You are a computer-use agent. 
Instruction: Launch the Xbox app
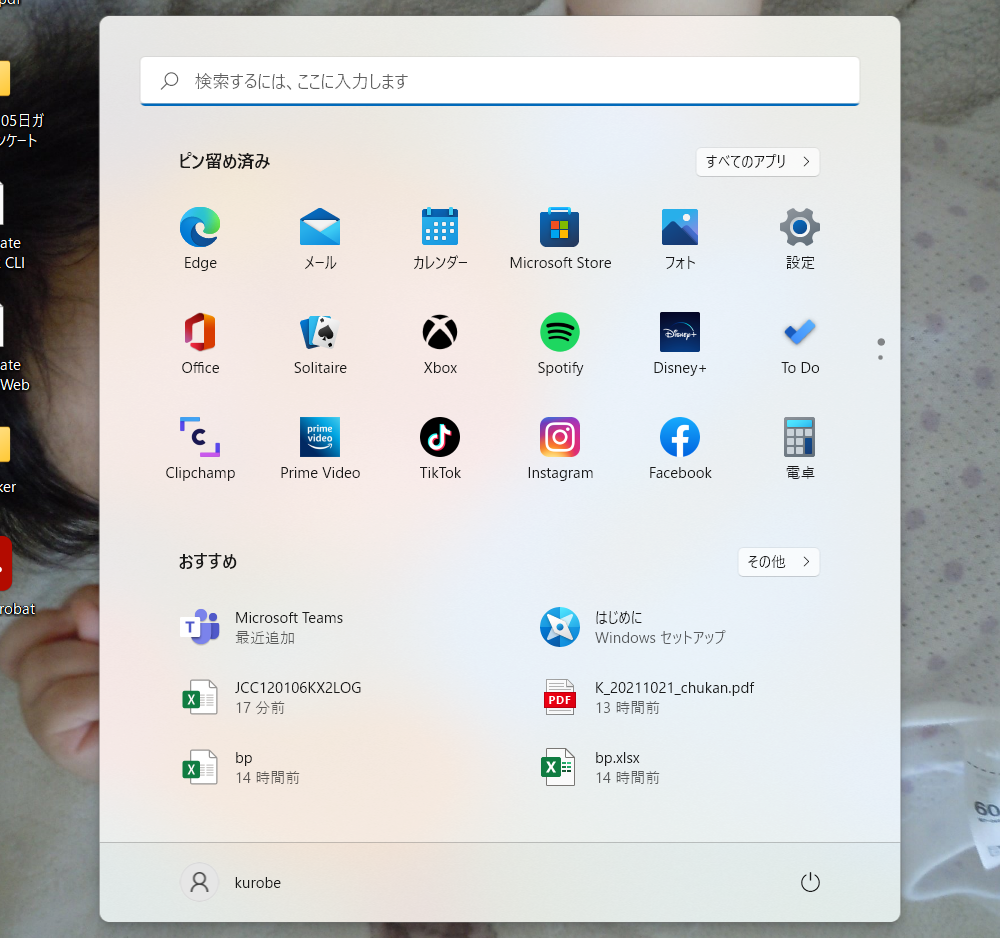(440, 344)
